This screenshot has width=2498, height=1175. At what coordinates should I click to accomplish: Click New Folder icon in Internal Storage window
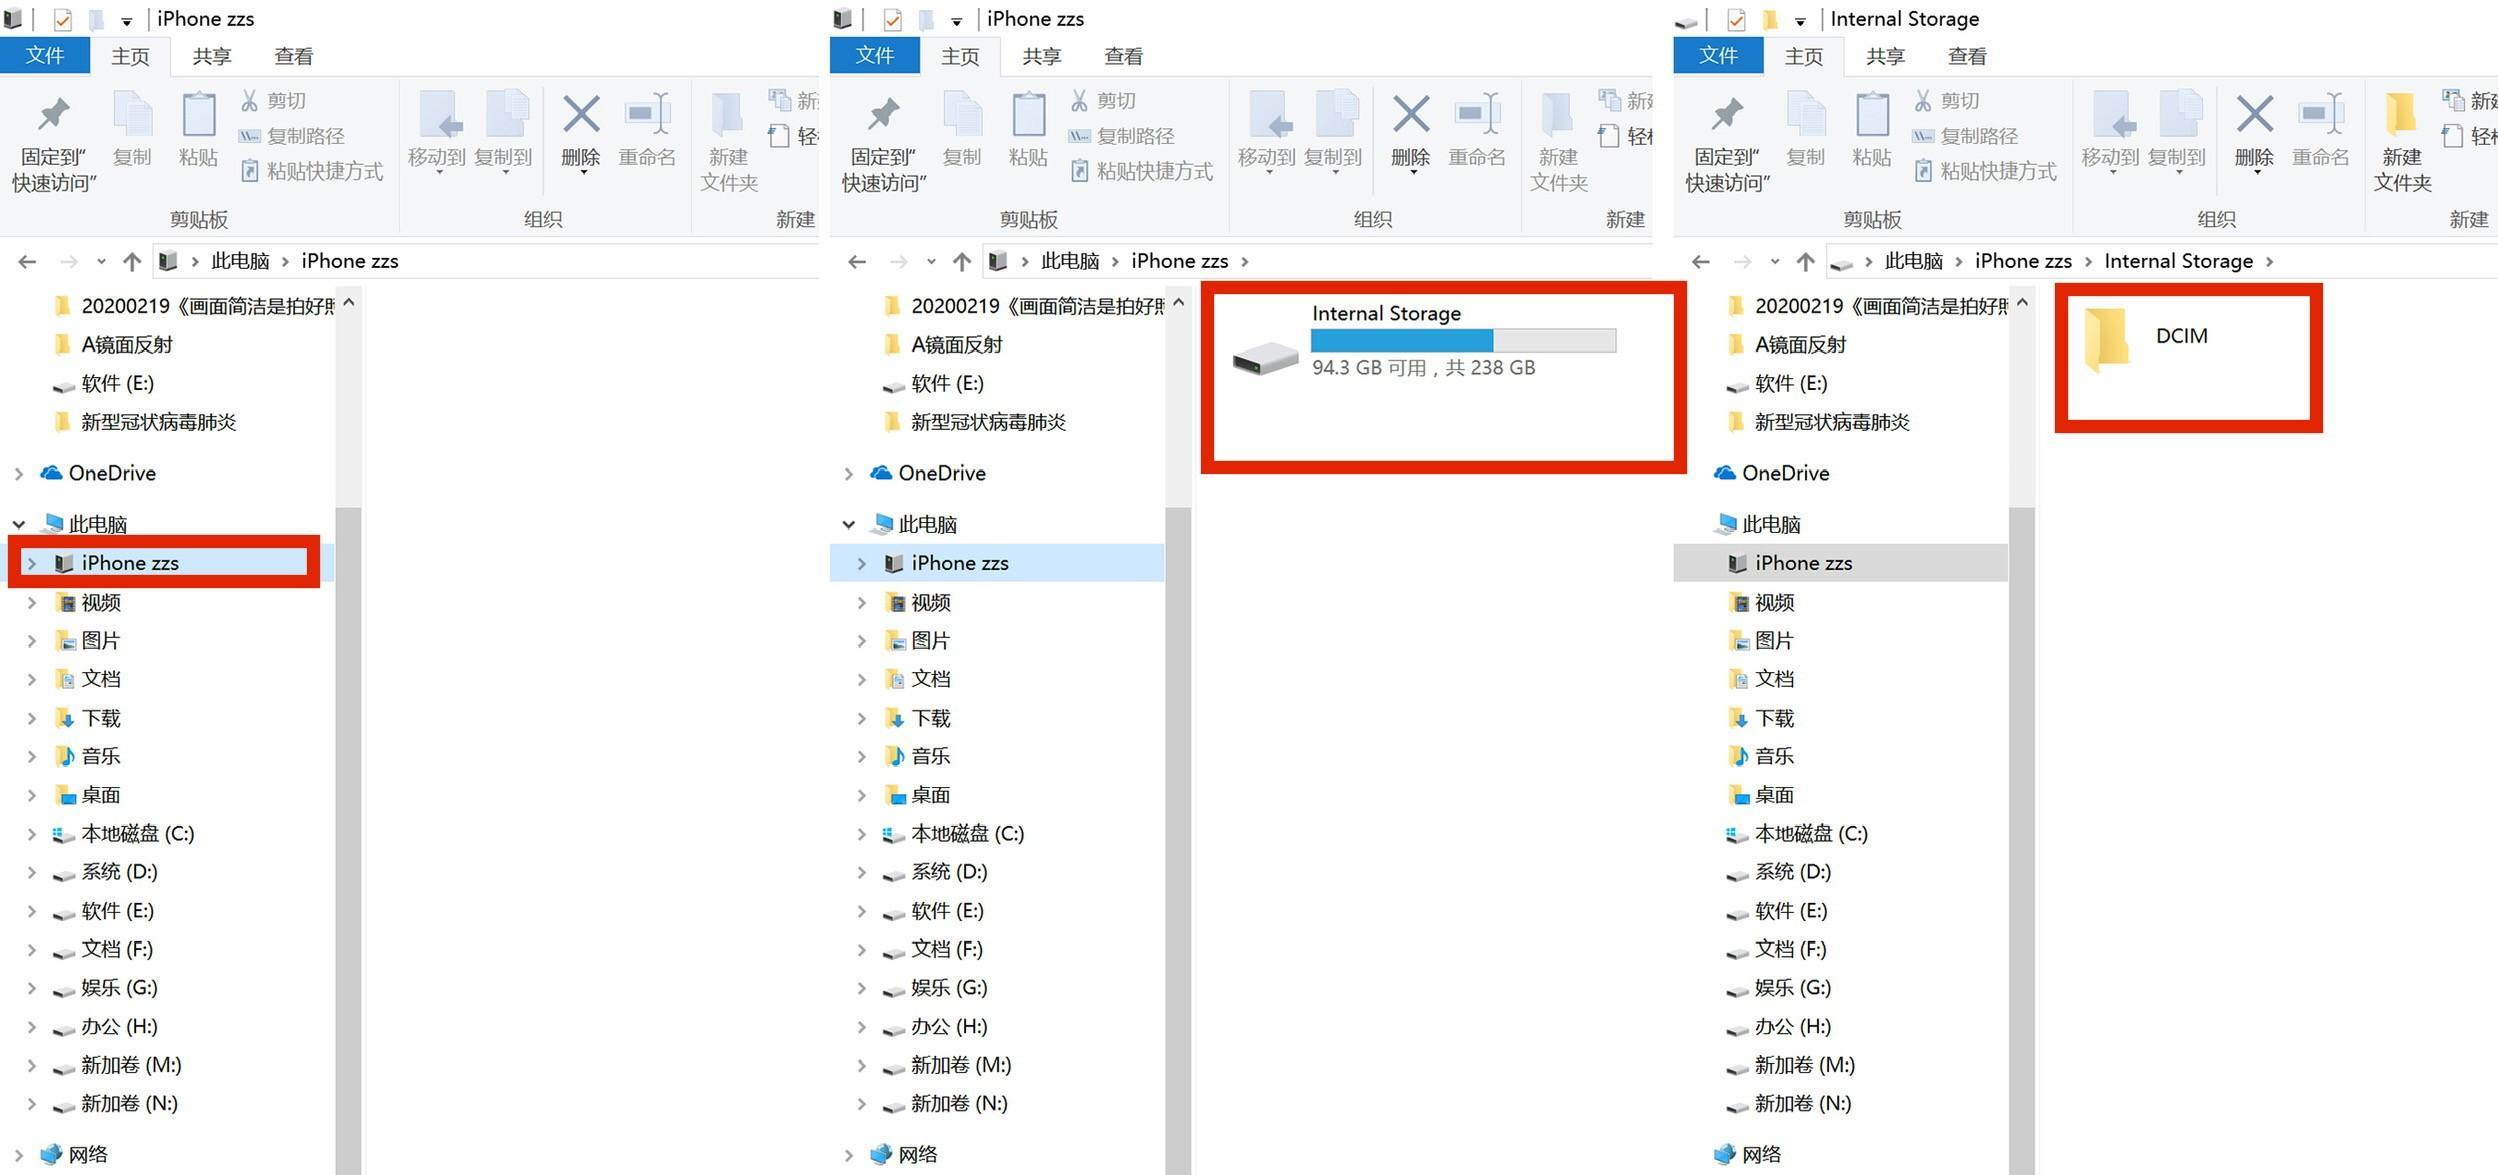[x=2402, y=114]
